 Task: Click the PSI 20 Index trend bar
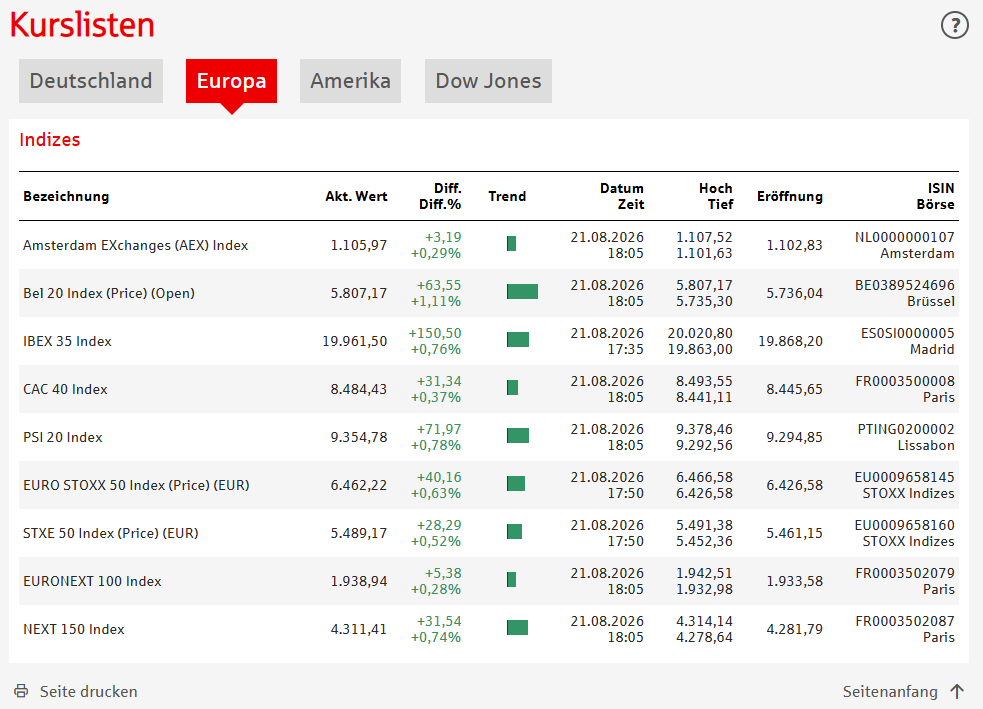(518, 436)
